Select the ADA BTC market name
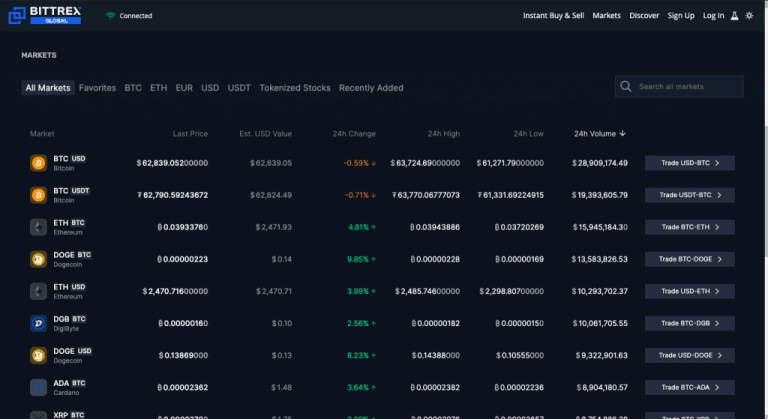 [x=70, y=383]
